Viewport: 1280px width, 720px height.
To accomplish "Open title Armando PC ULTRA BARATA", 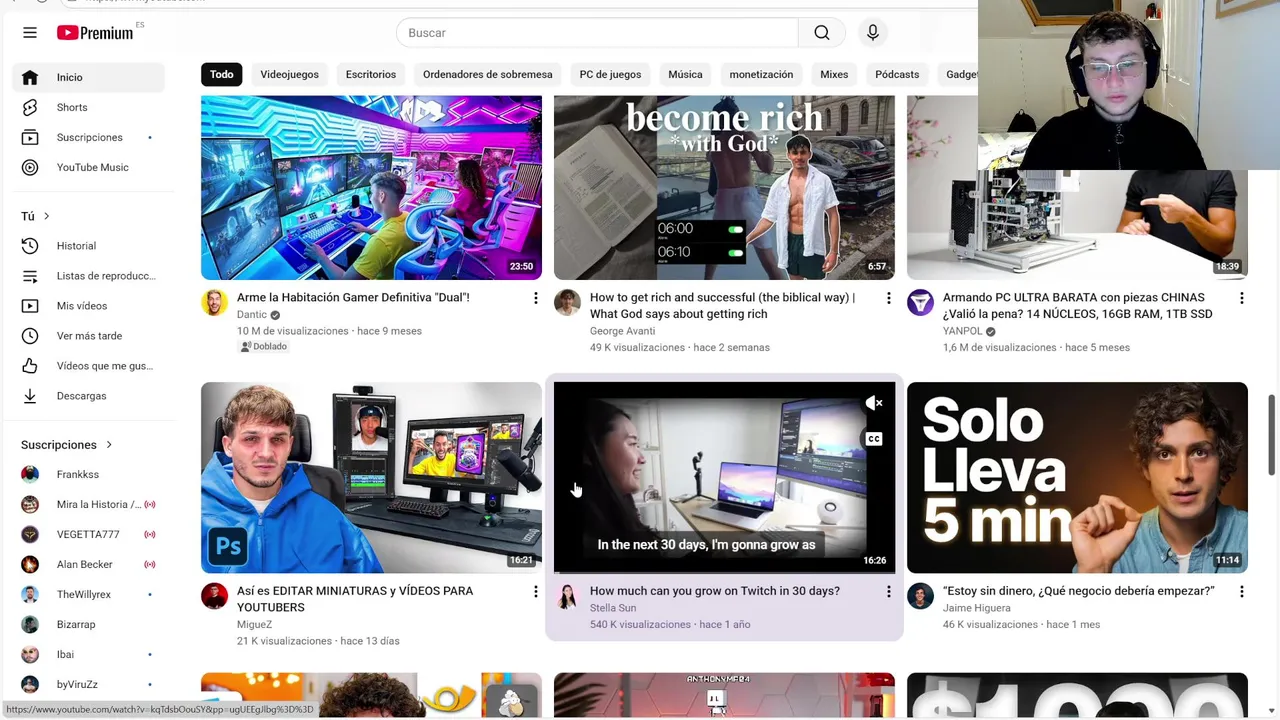I will 1078,306.
